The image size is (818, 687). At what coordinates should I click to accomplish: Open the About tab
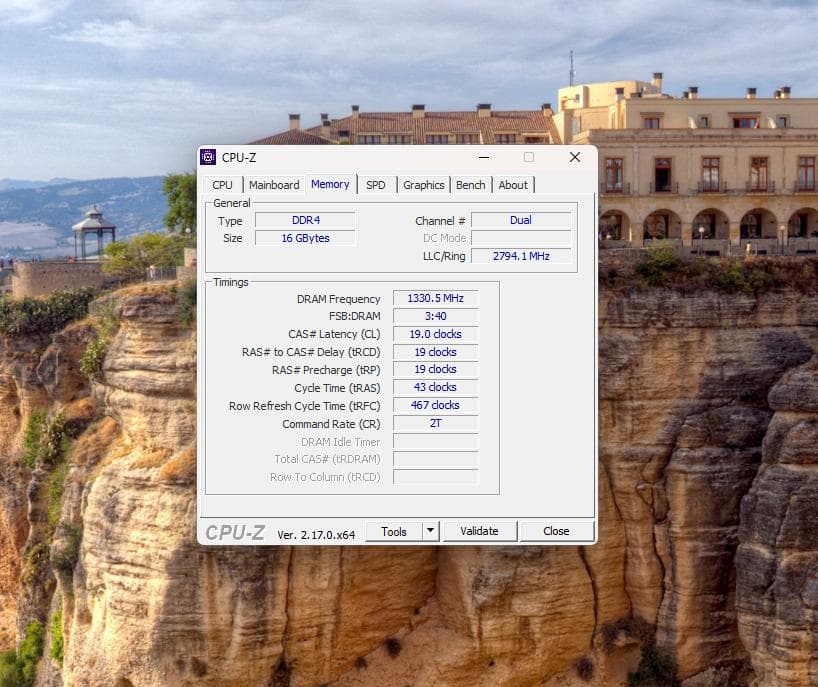pyautogui.click(x=513, y=185)
